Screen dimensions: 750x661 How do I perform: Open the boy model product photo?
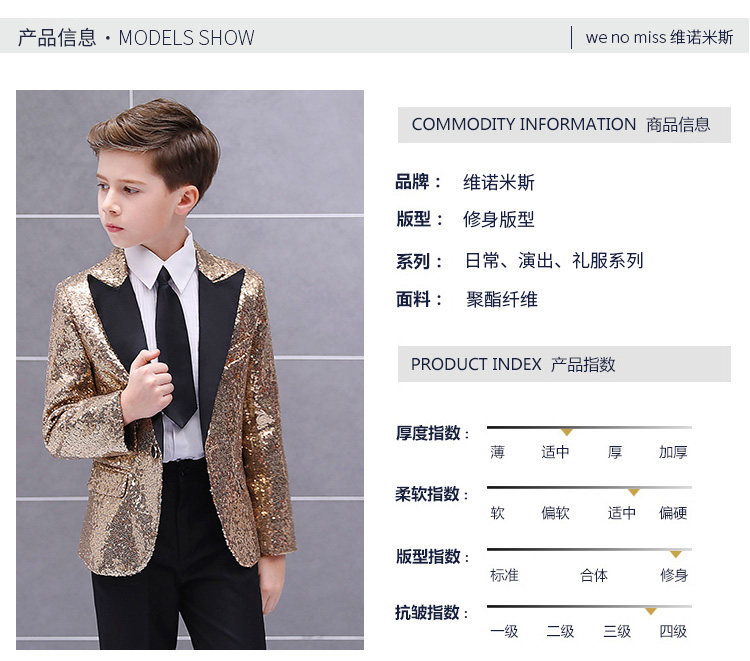(x=190, y=369)
